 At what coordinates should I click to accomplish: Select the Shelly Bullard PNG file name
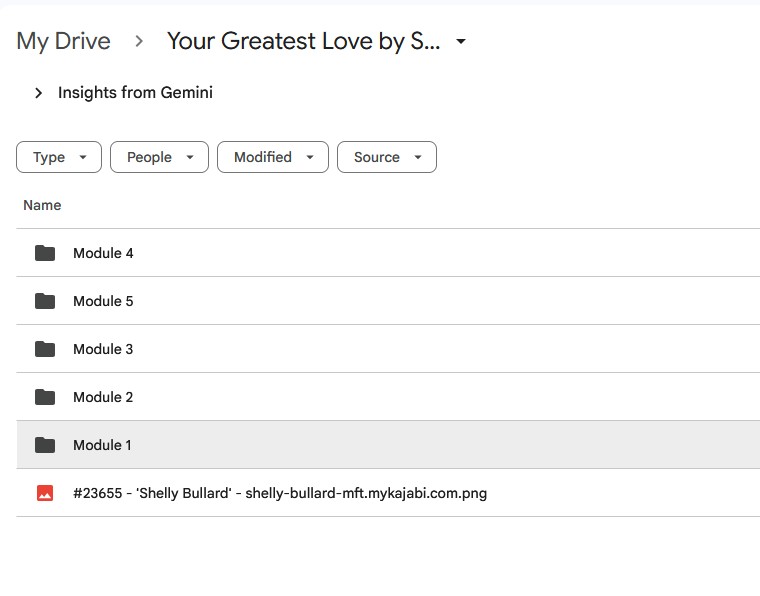coord(280,493)
